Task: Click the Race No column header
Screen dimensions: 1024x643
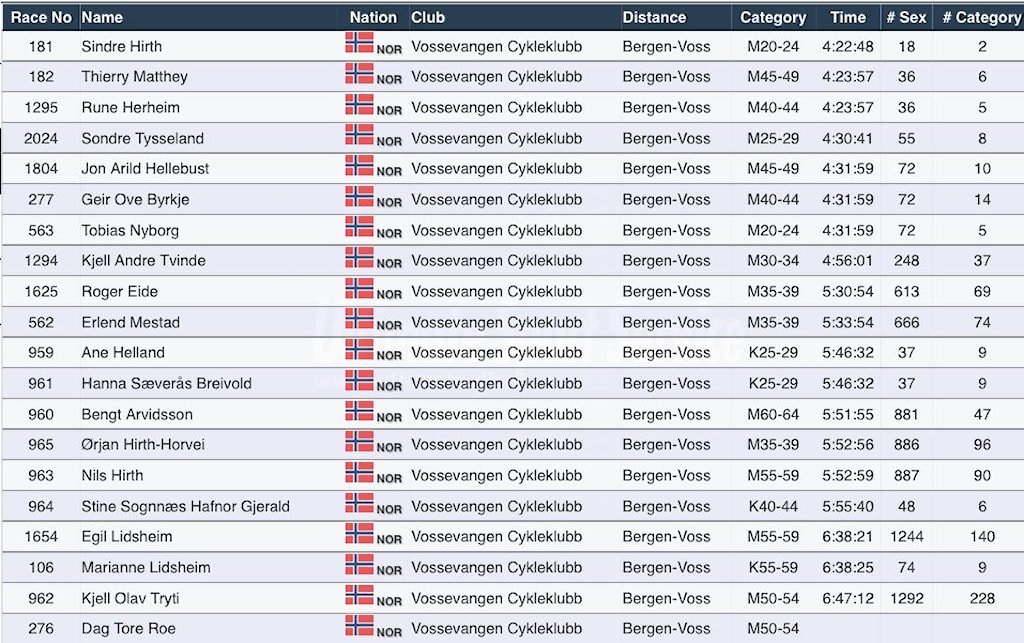Action: (40, 18)
